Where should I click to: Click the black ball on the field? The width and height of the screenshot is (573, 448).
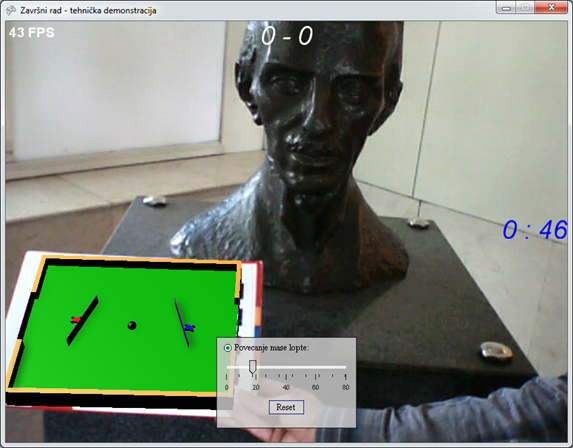[x=132, y=325]
